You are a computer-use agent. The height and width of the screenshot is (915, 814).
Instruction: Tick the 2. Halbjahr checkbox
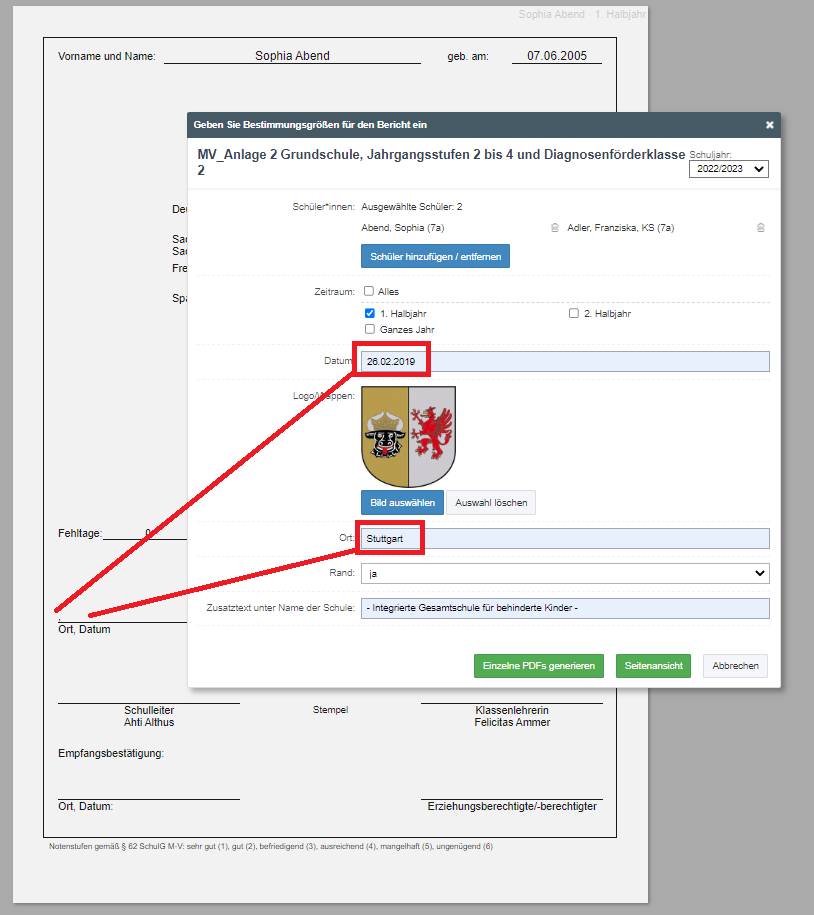(x=574, y=313)
